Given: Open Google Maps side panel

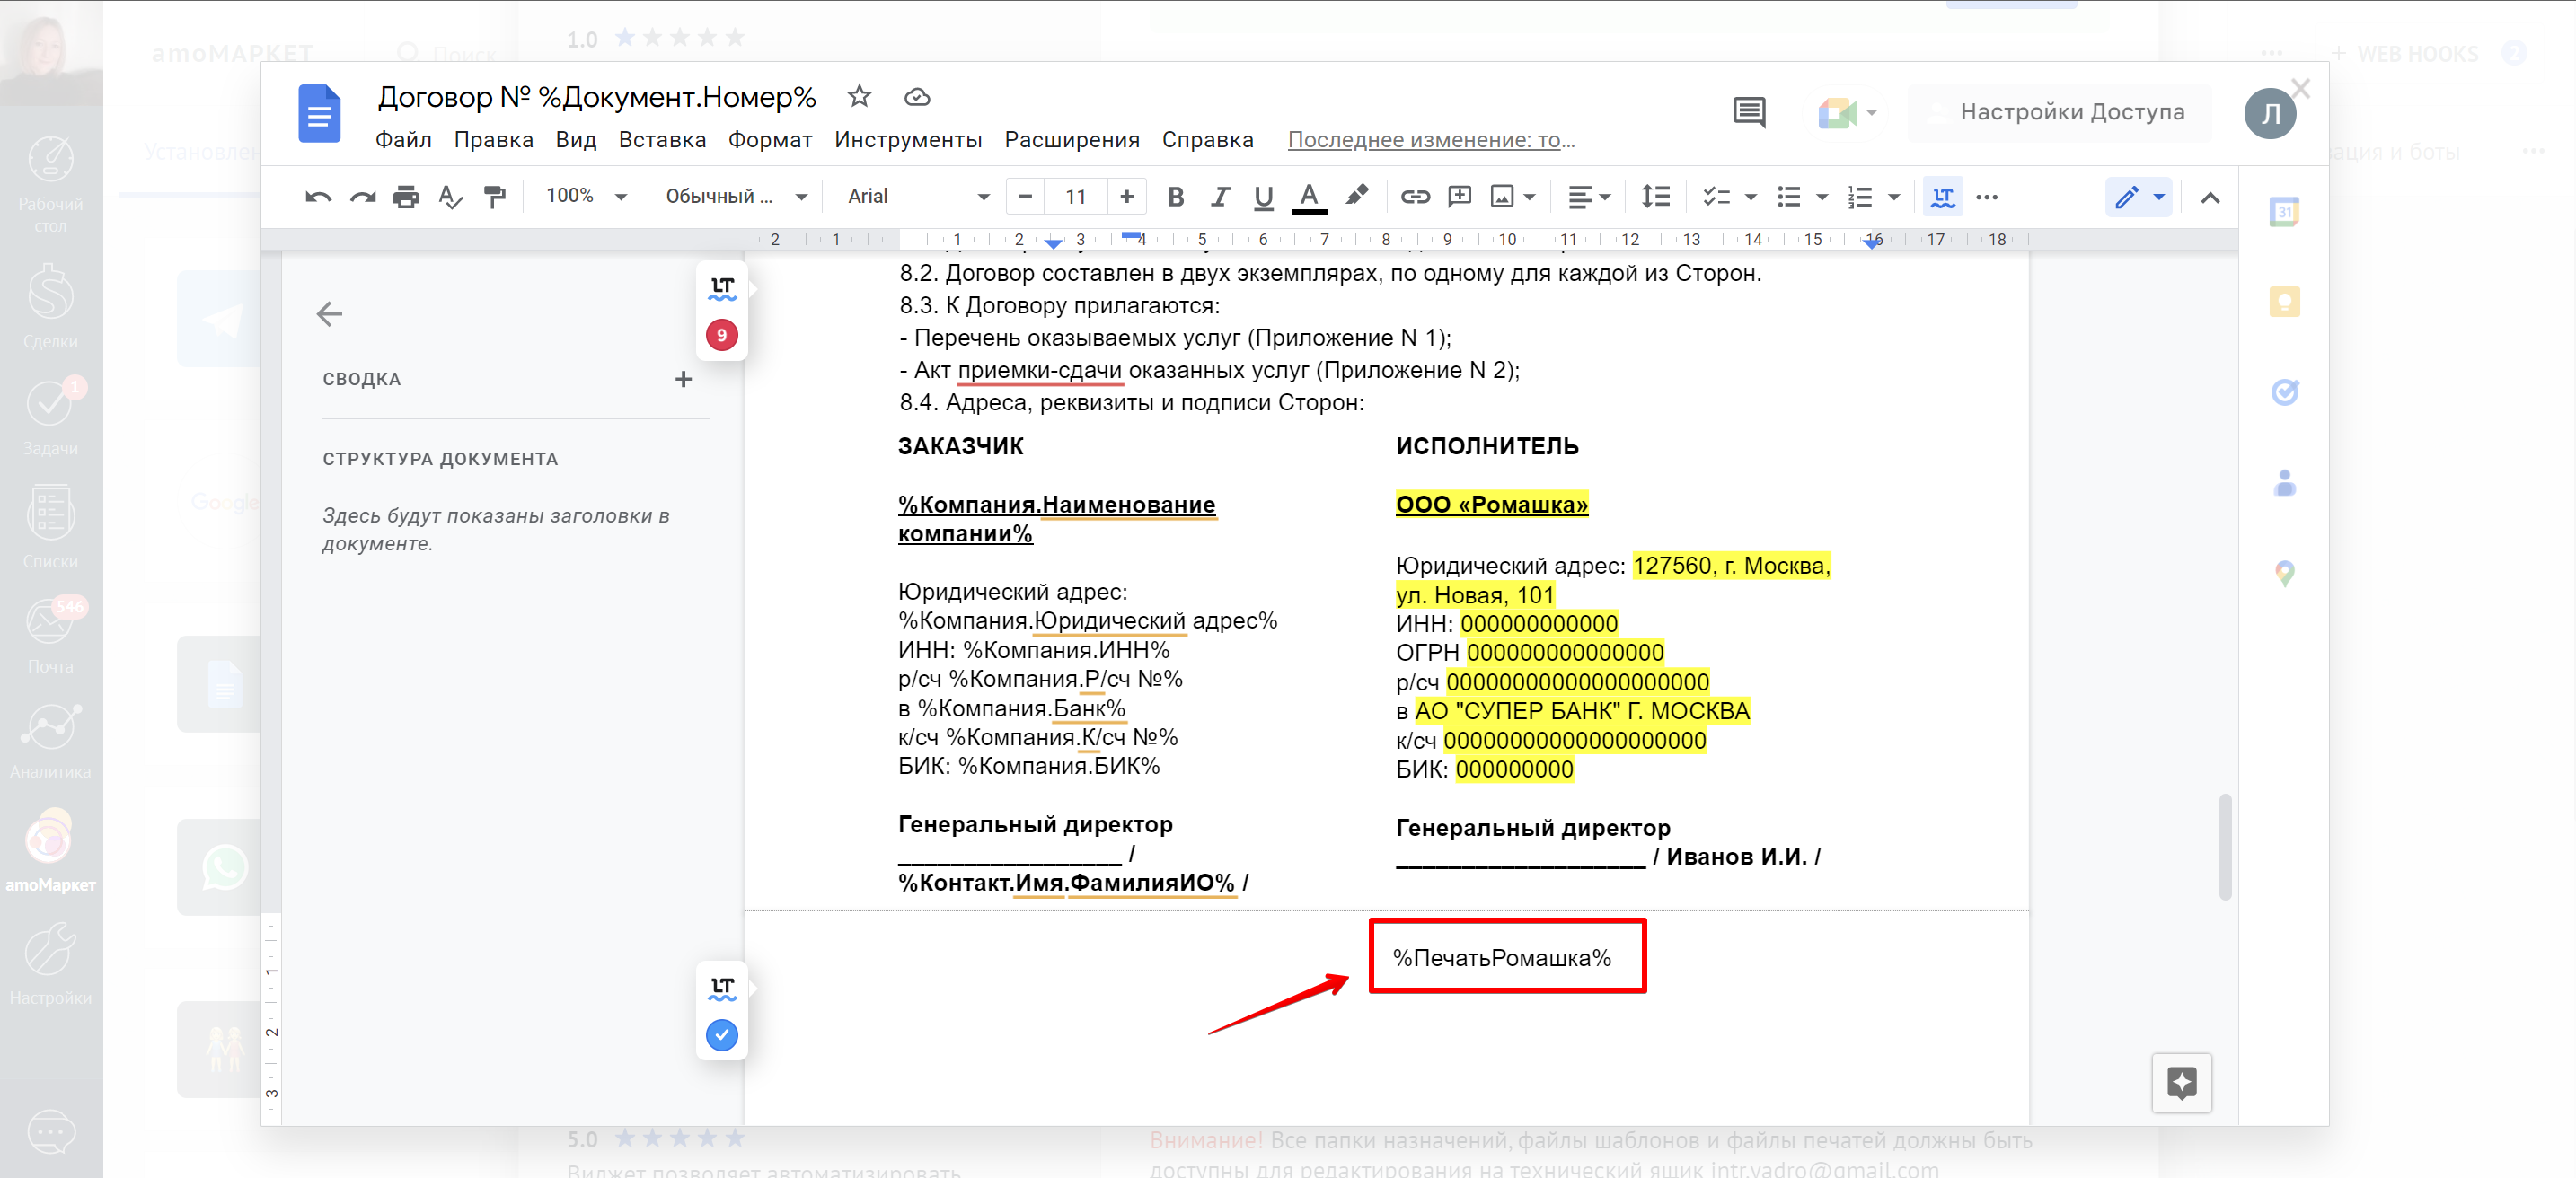Looking at the screenshot, I should coord(2285,573).
